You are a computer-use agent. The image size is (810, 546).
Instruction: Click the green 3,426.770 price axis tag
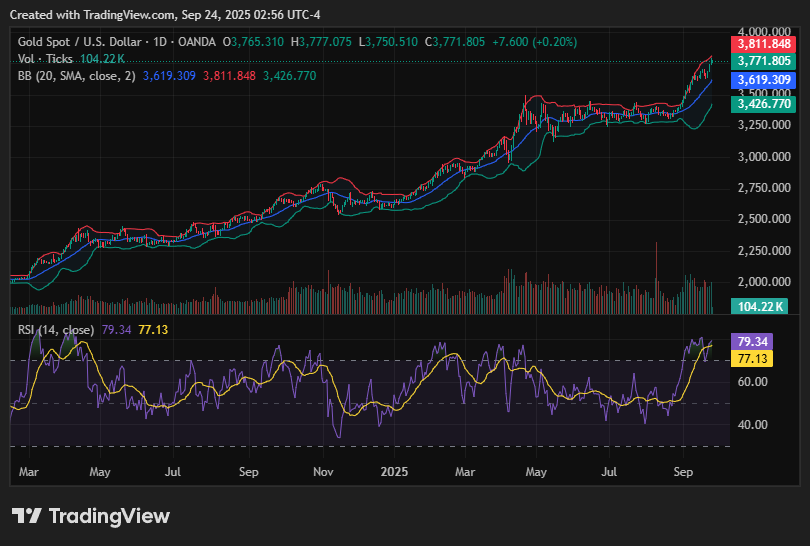764,104
